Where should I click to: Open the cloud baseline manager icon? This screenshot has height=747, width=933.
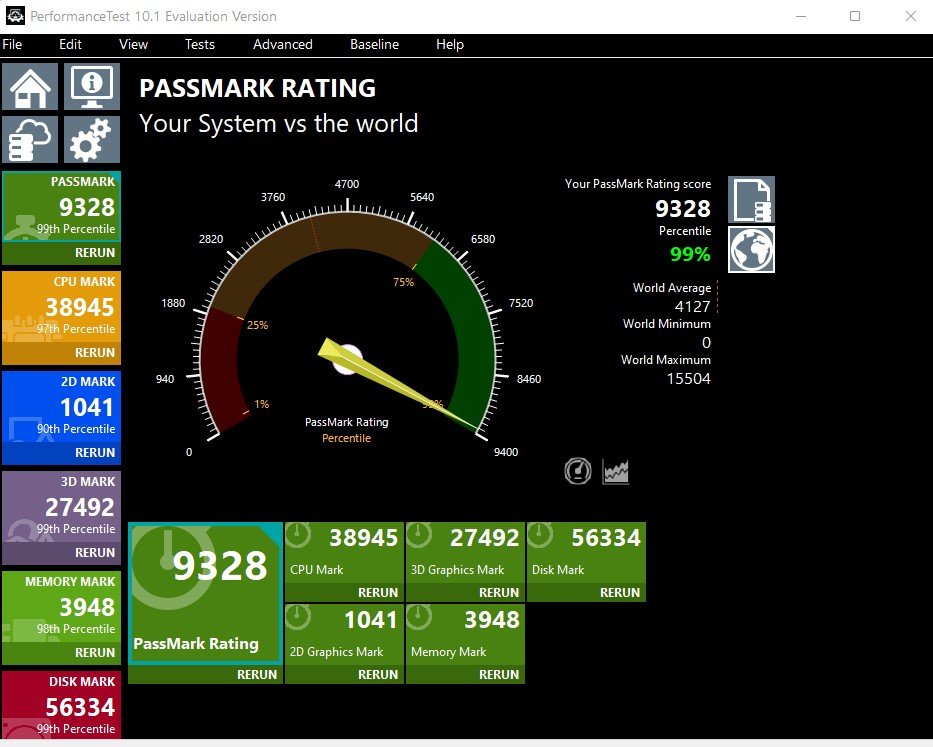point(30,139)
